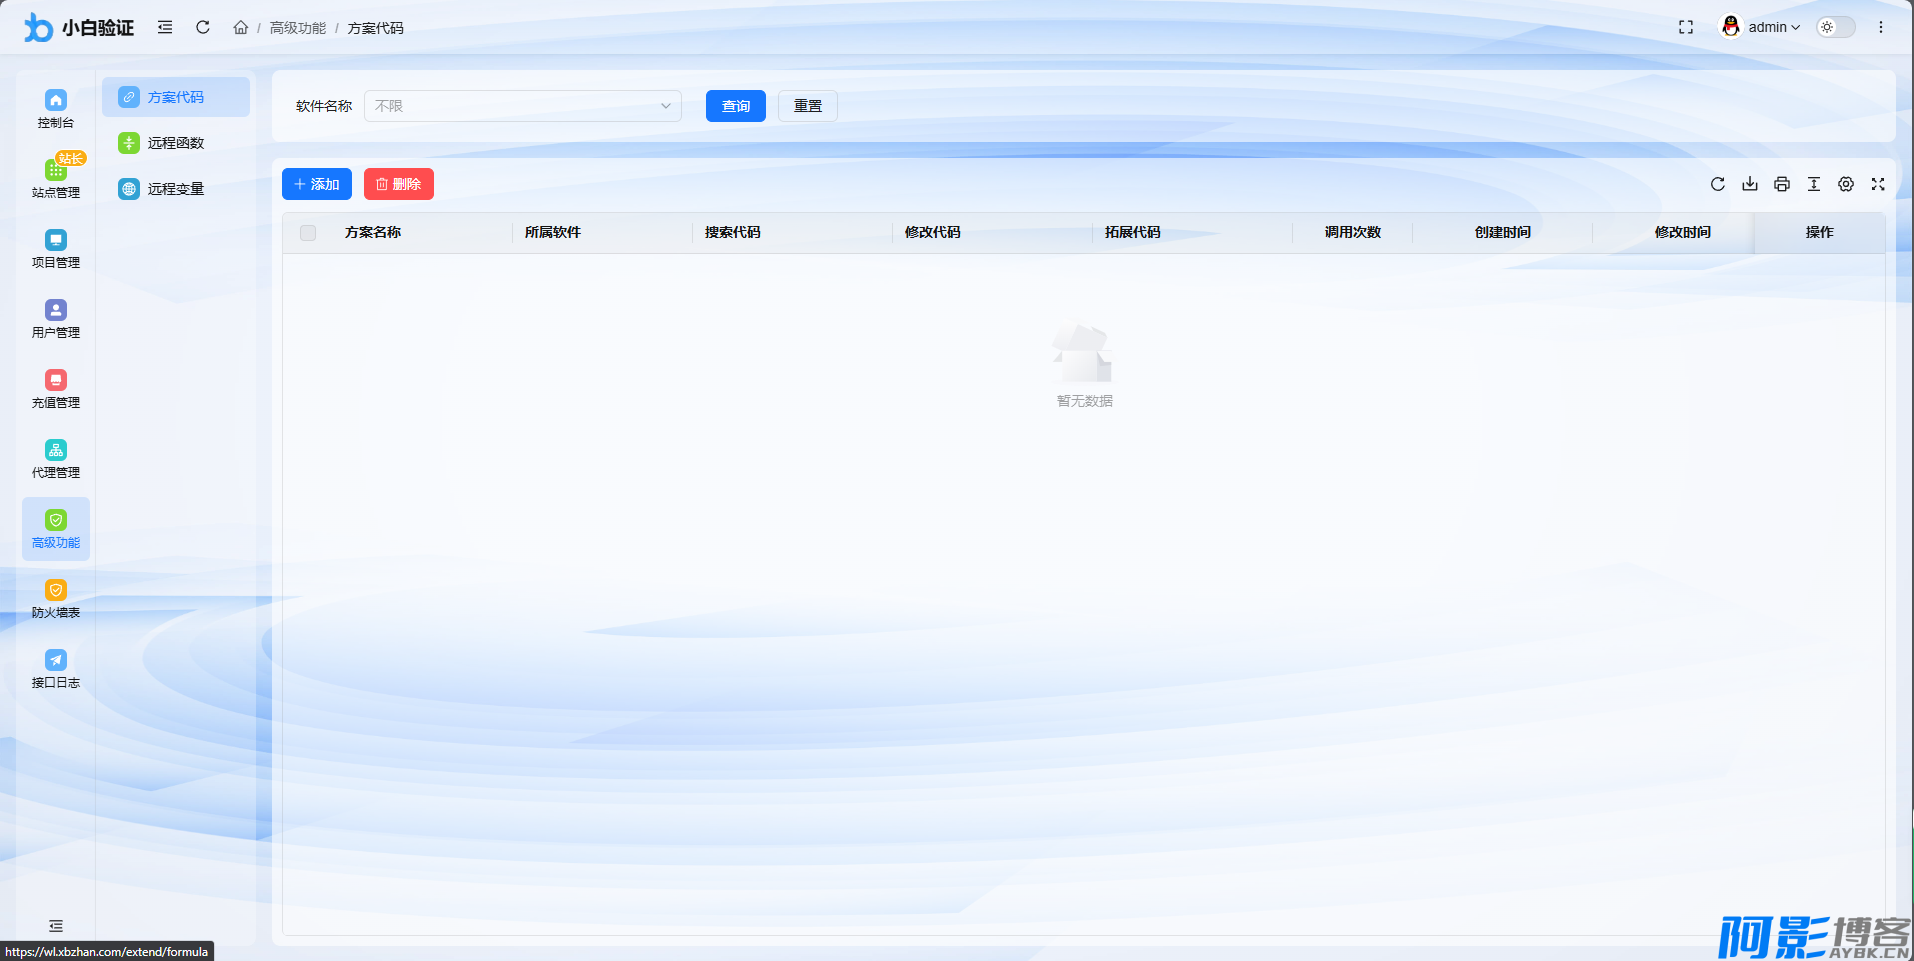Click the home breadcrumb icon
Viewport: 1914px width, 961px height.
[241, 27]
